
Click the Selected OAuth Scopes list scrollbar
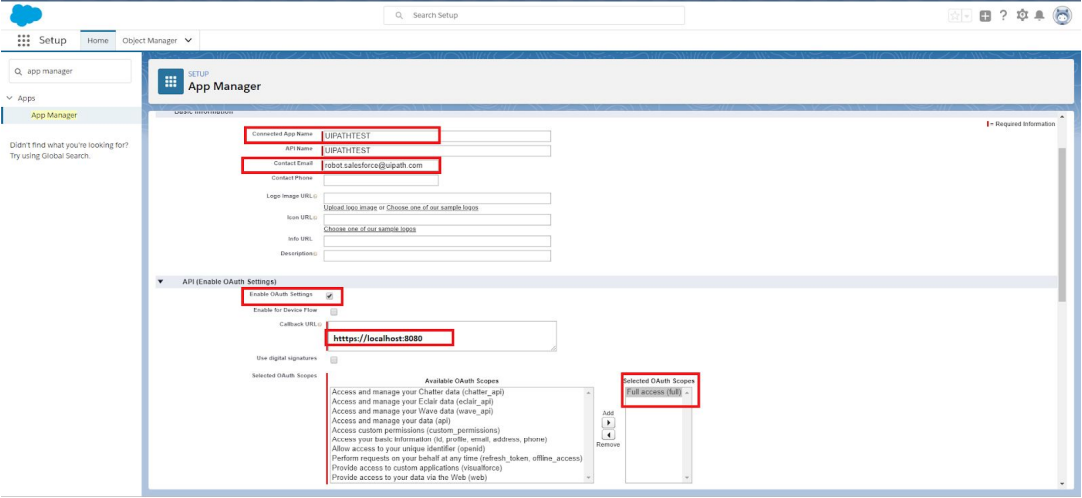tap(687, 435)
